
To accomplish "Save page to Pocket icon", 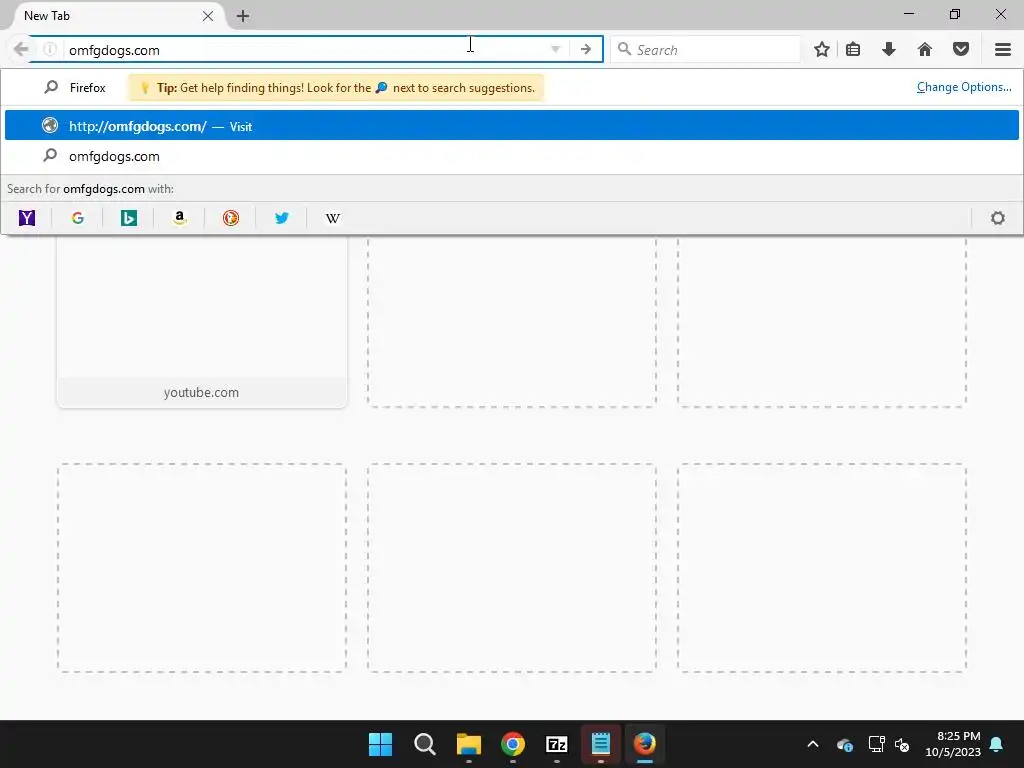I will pos(961,50).
